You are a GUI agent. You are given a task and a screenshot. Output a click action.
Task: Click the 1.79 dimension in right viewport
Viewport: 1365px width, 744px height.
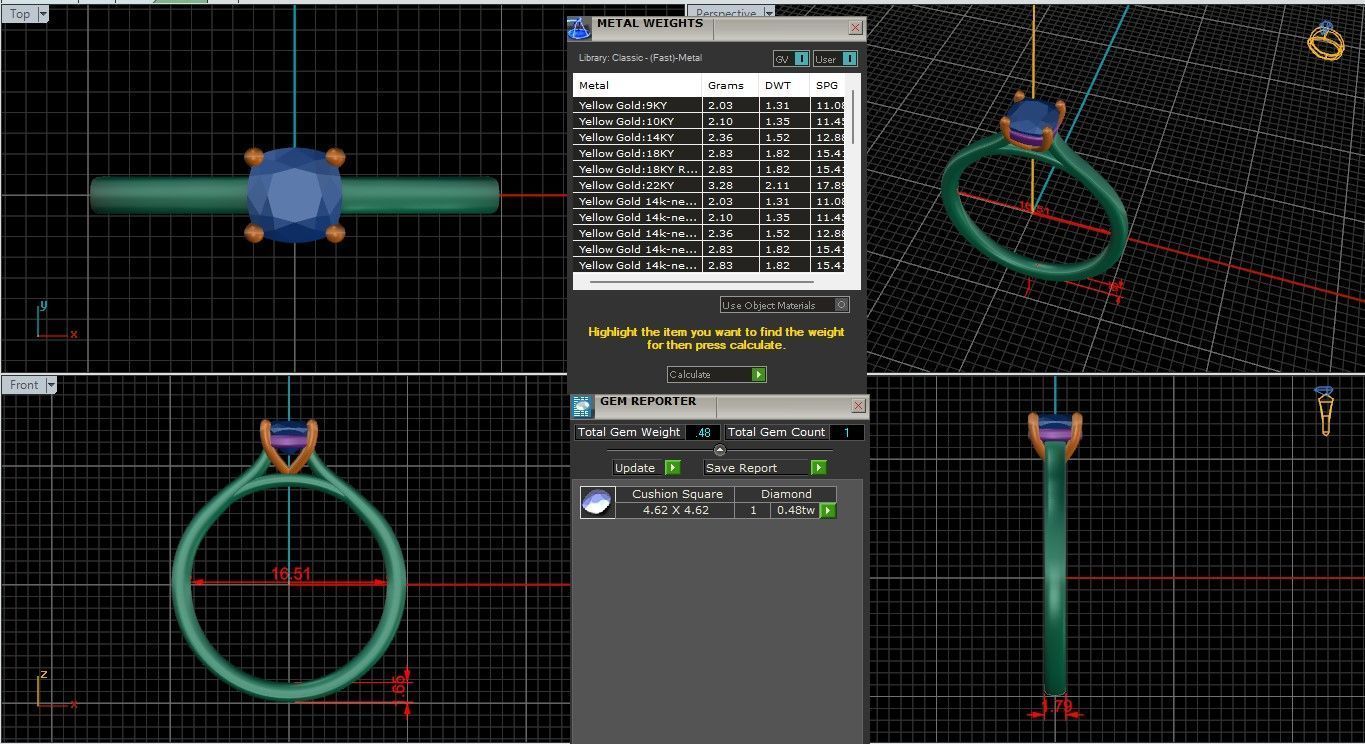click(1056, 706)
